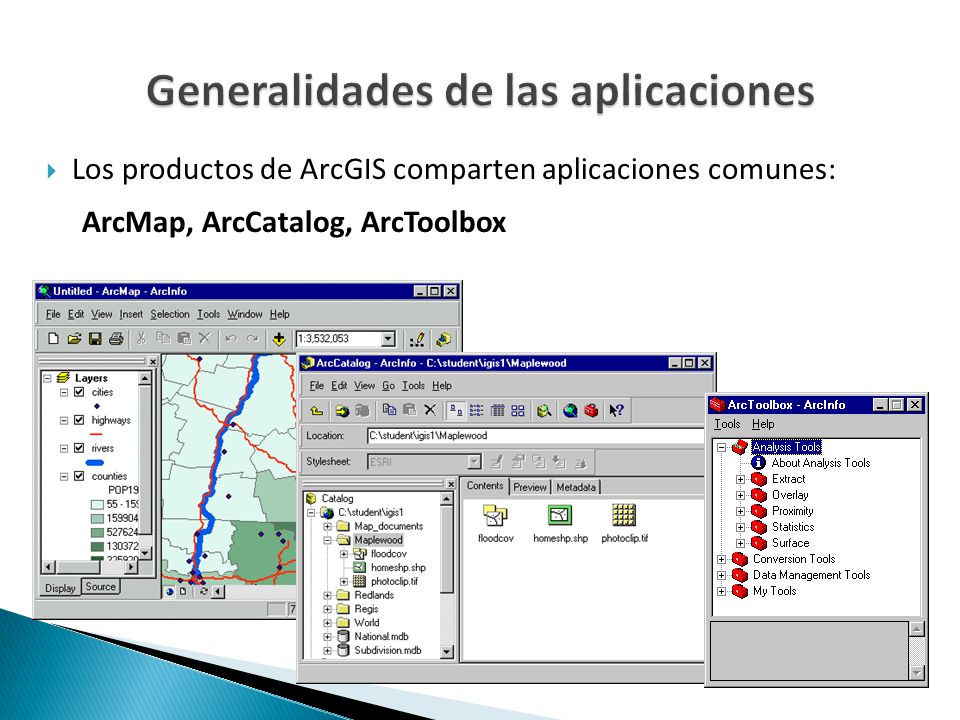Click New Map File icon in ArcMap toolbar
This screenshot has height=720, width=960.
click(53, 339)
